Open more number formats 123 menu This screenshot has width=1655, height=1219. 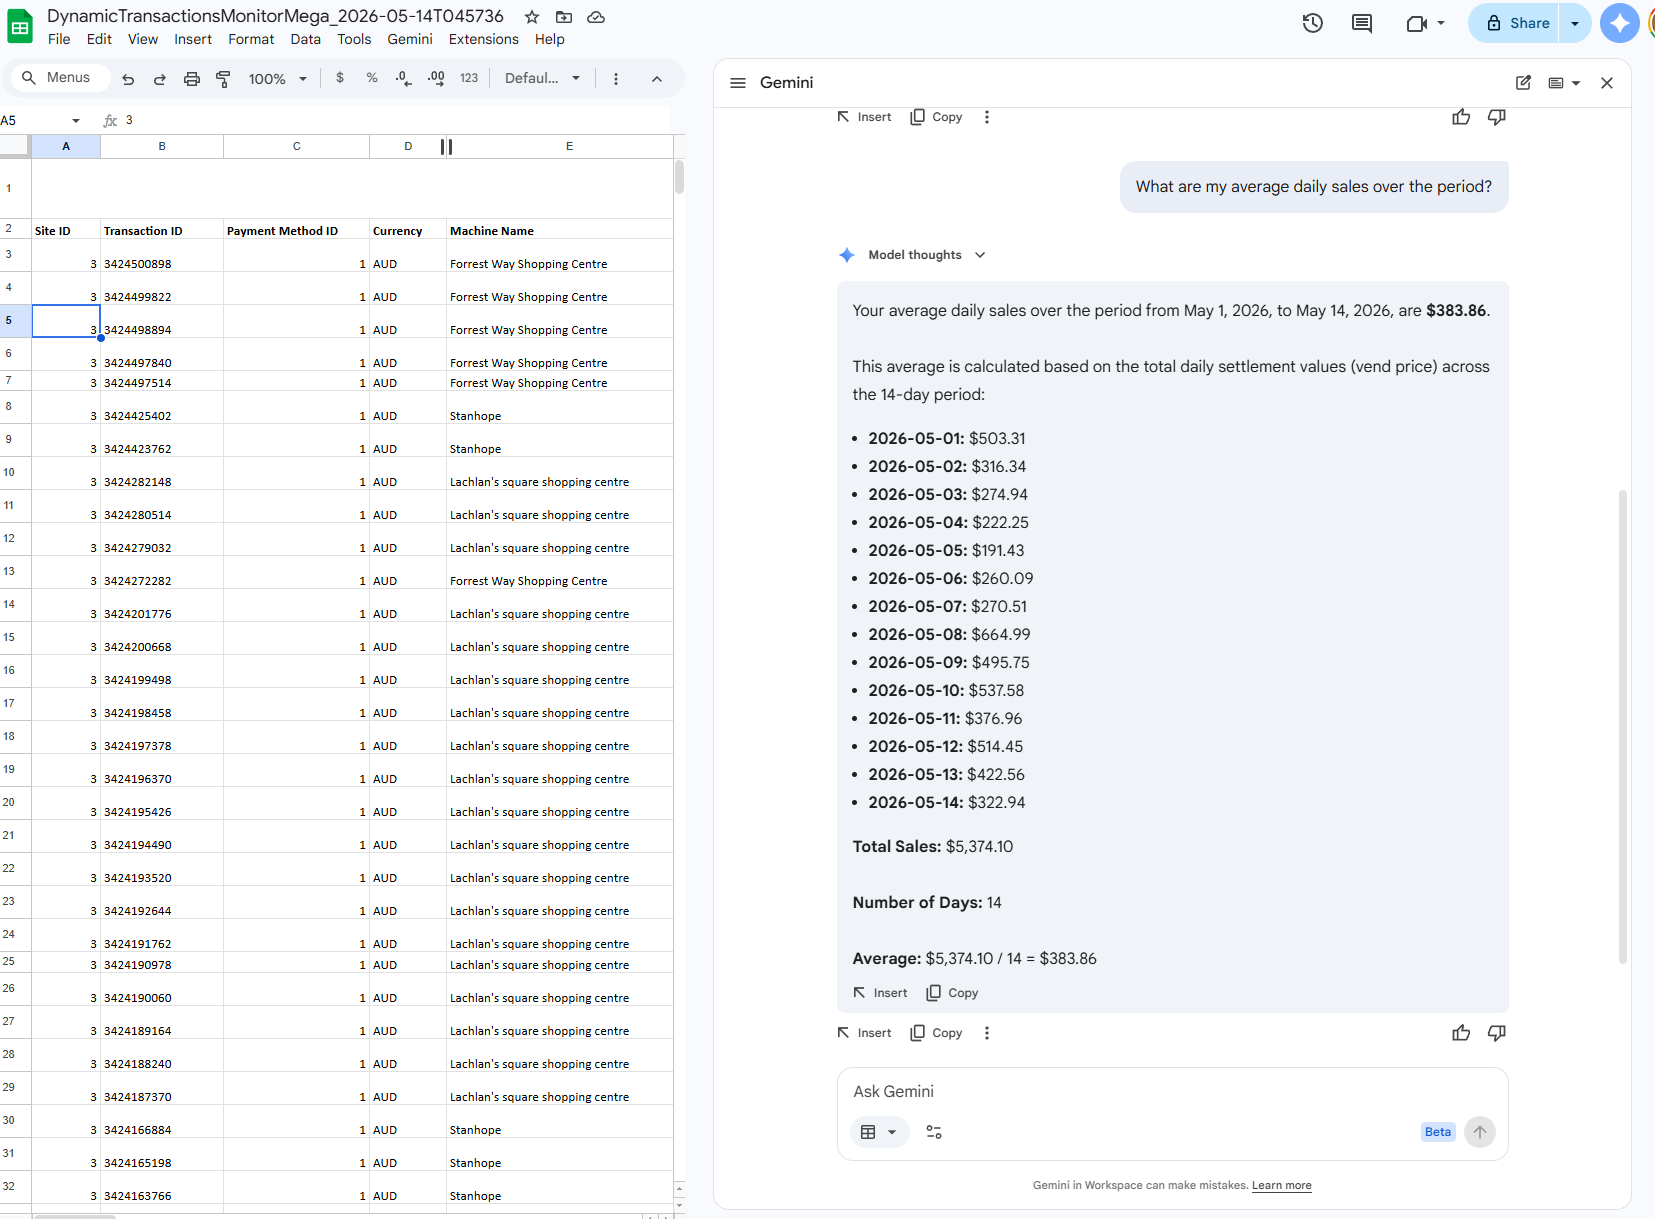(469, 78)
